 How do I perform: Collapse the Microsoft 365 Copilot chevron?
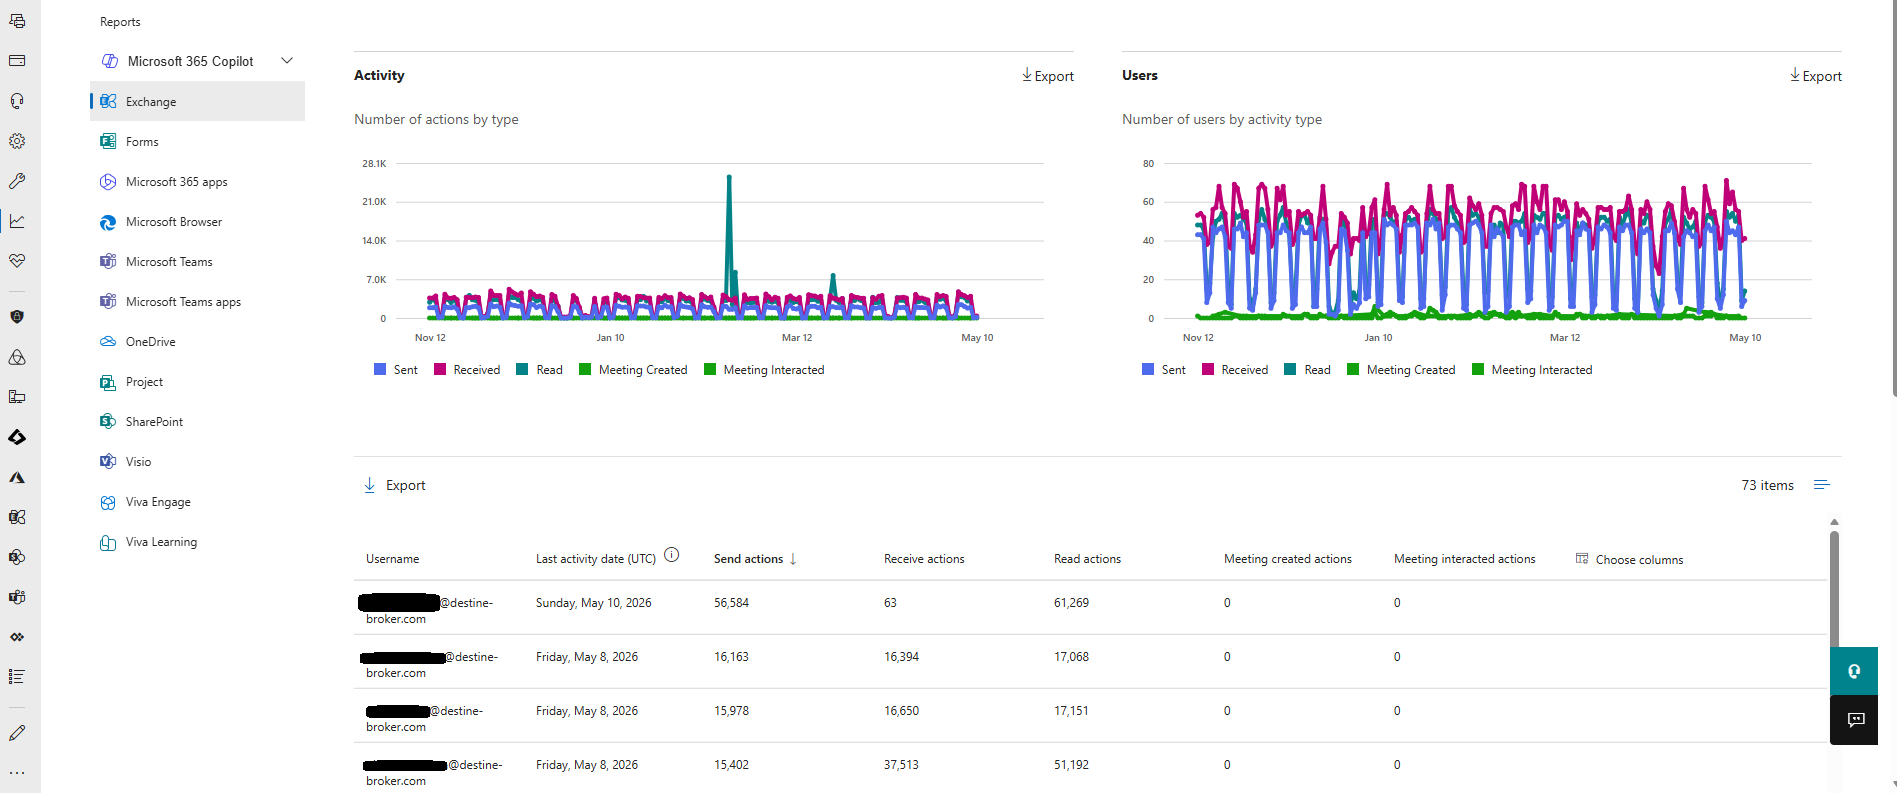click(x=287, y=61)
